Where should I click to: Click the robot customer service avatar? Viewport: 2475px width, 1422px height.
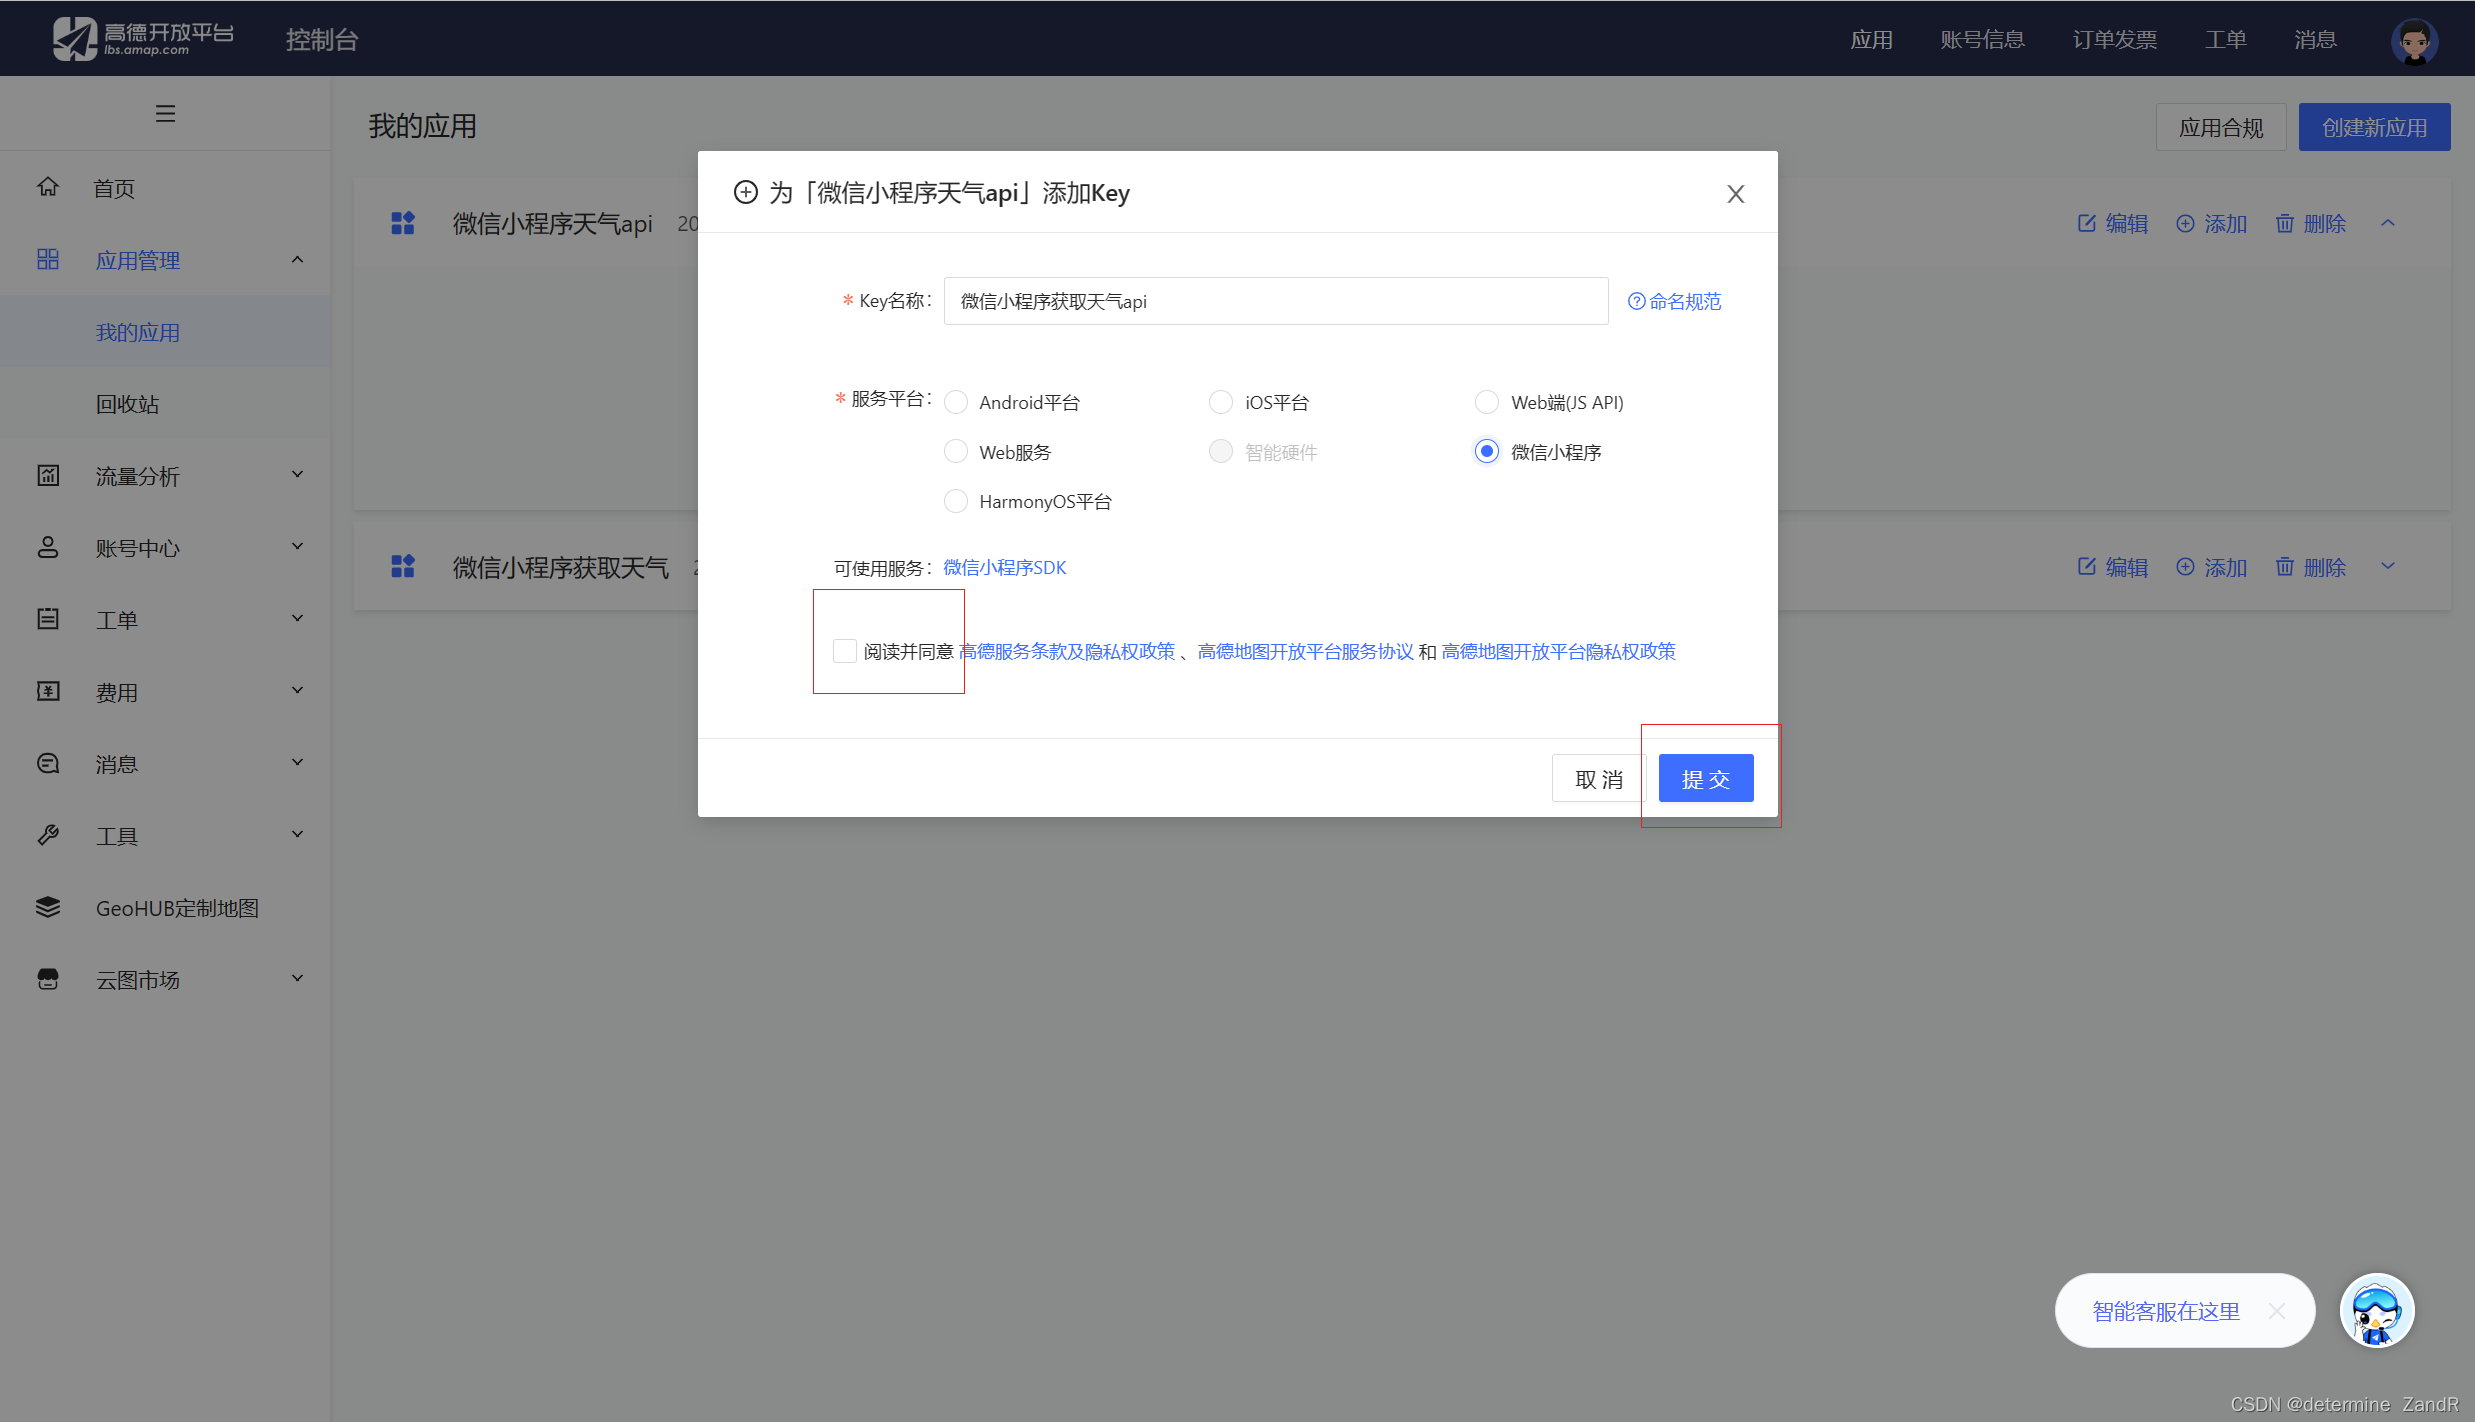[2377, 1310]
